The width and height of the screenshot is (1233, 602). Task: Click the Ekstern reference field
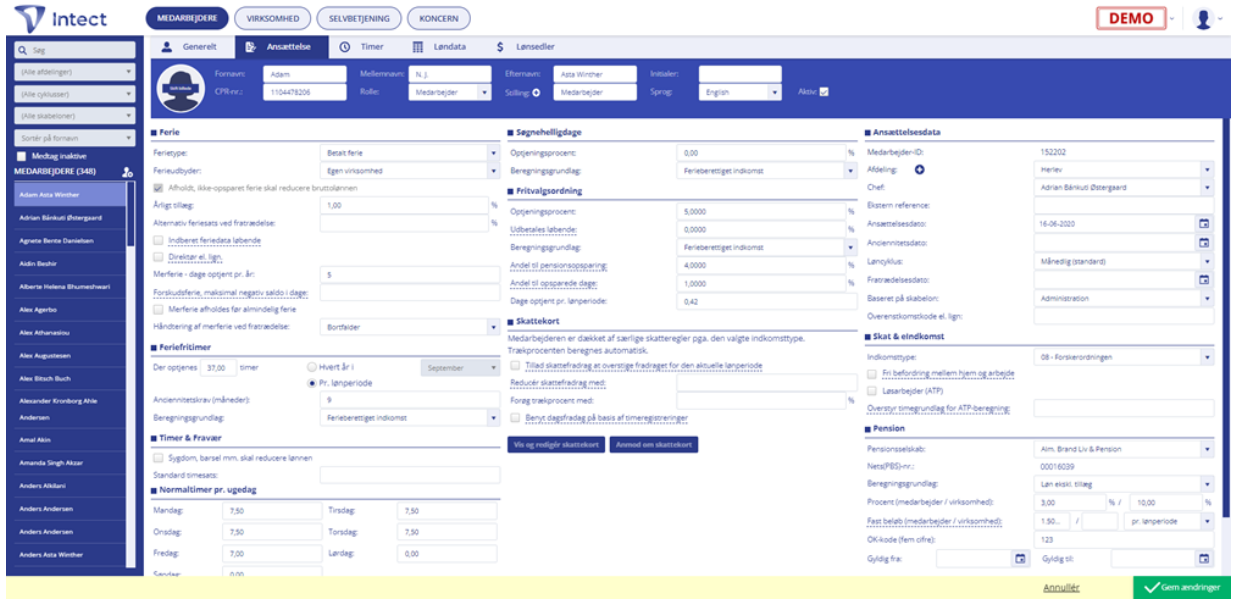[x=1124, y=205]
